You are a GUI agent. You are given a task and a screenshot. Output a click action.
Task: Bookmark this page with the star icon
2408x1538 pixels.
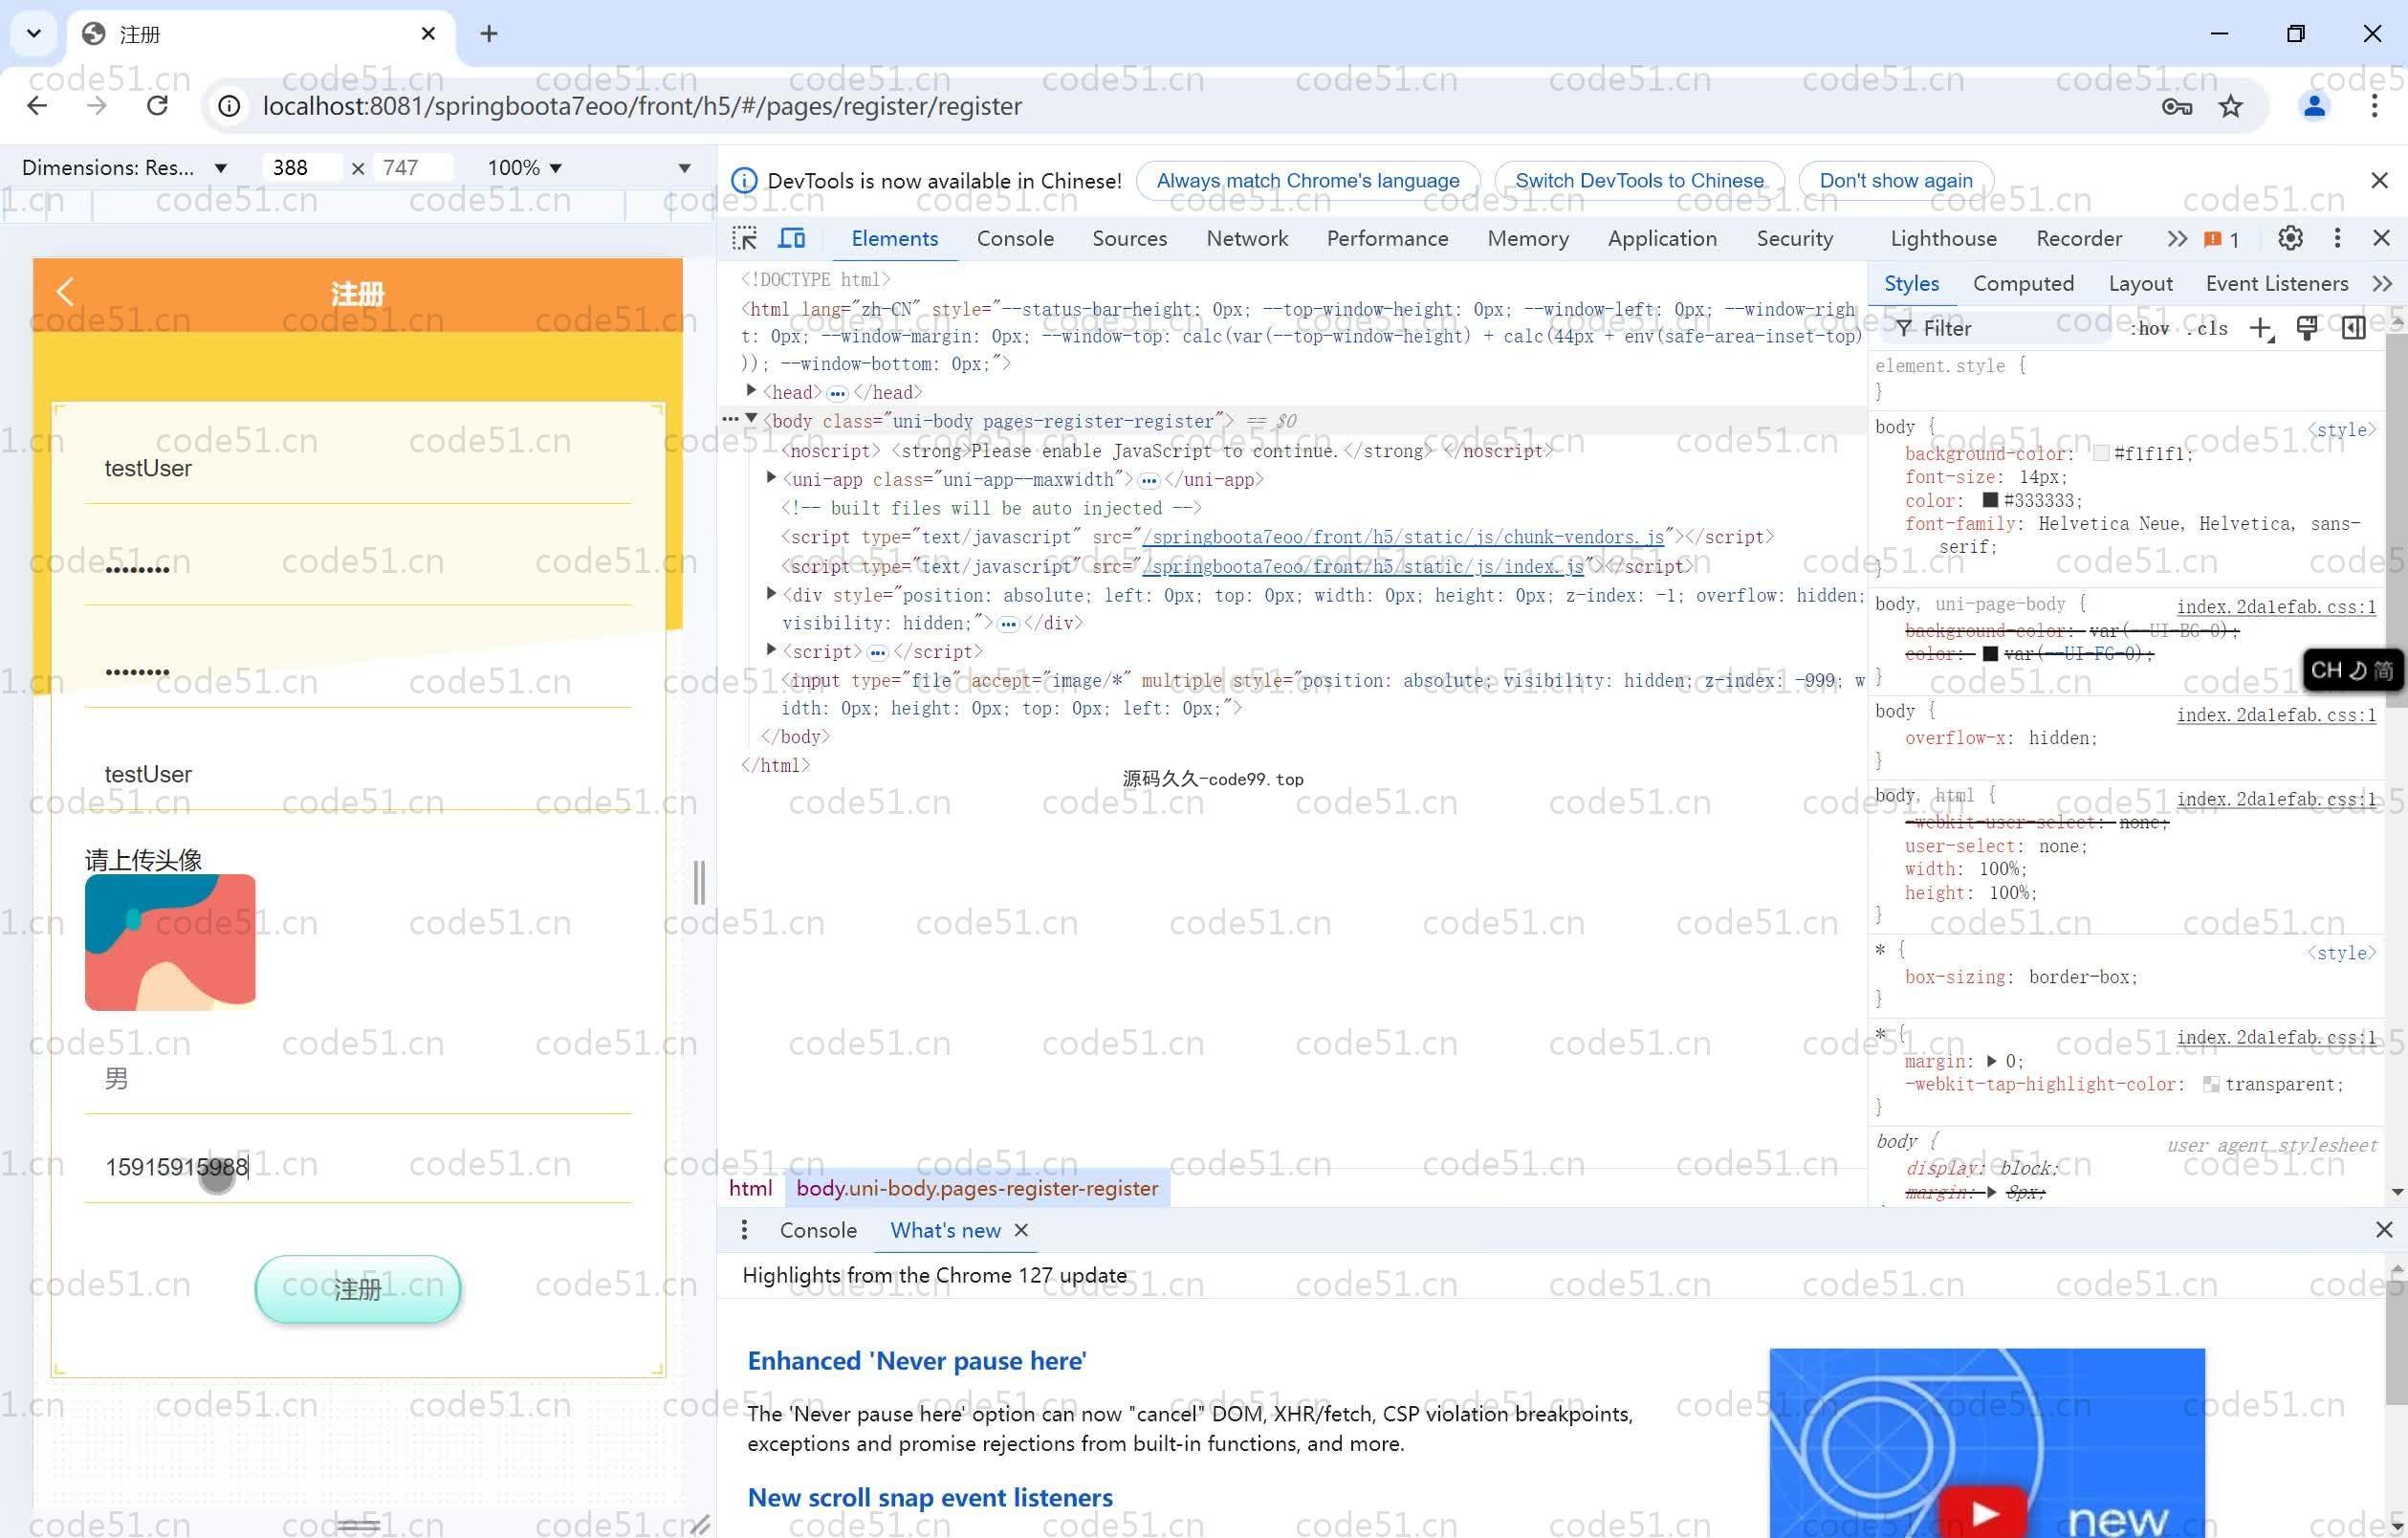coord(2231,106)
